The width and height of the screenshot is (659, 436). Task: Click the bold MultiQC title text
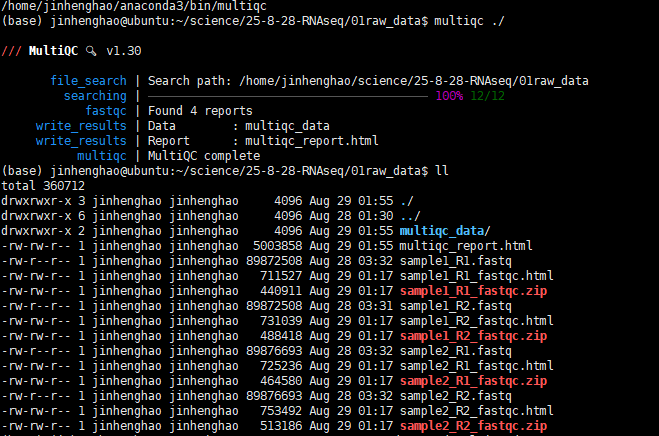[x=53, y=51]
